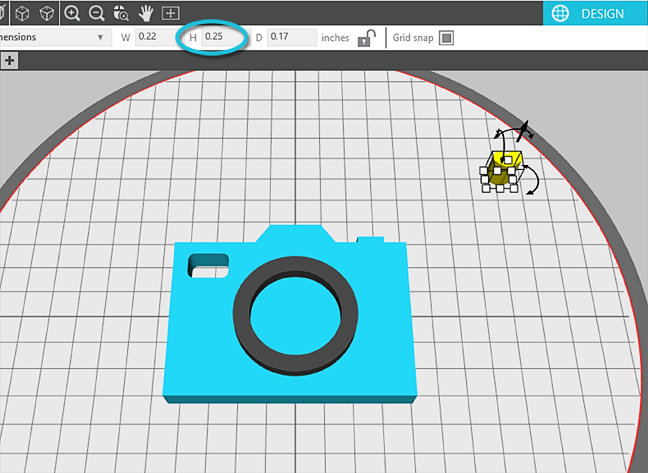The height and width of the screenshot is (473, 648).
Task: Click the Grid snap label
Action: [x=413, y=38]
